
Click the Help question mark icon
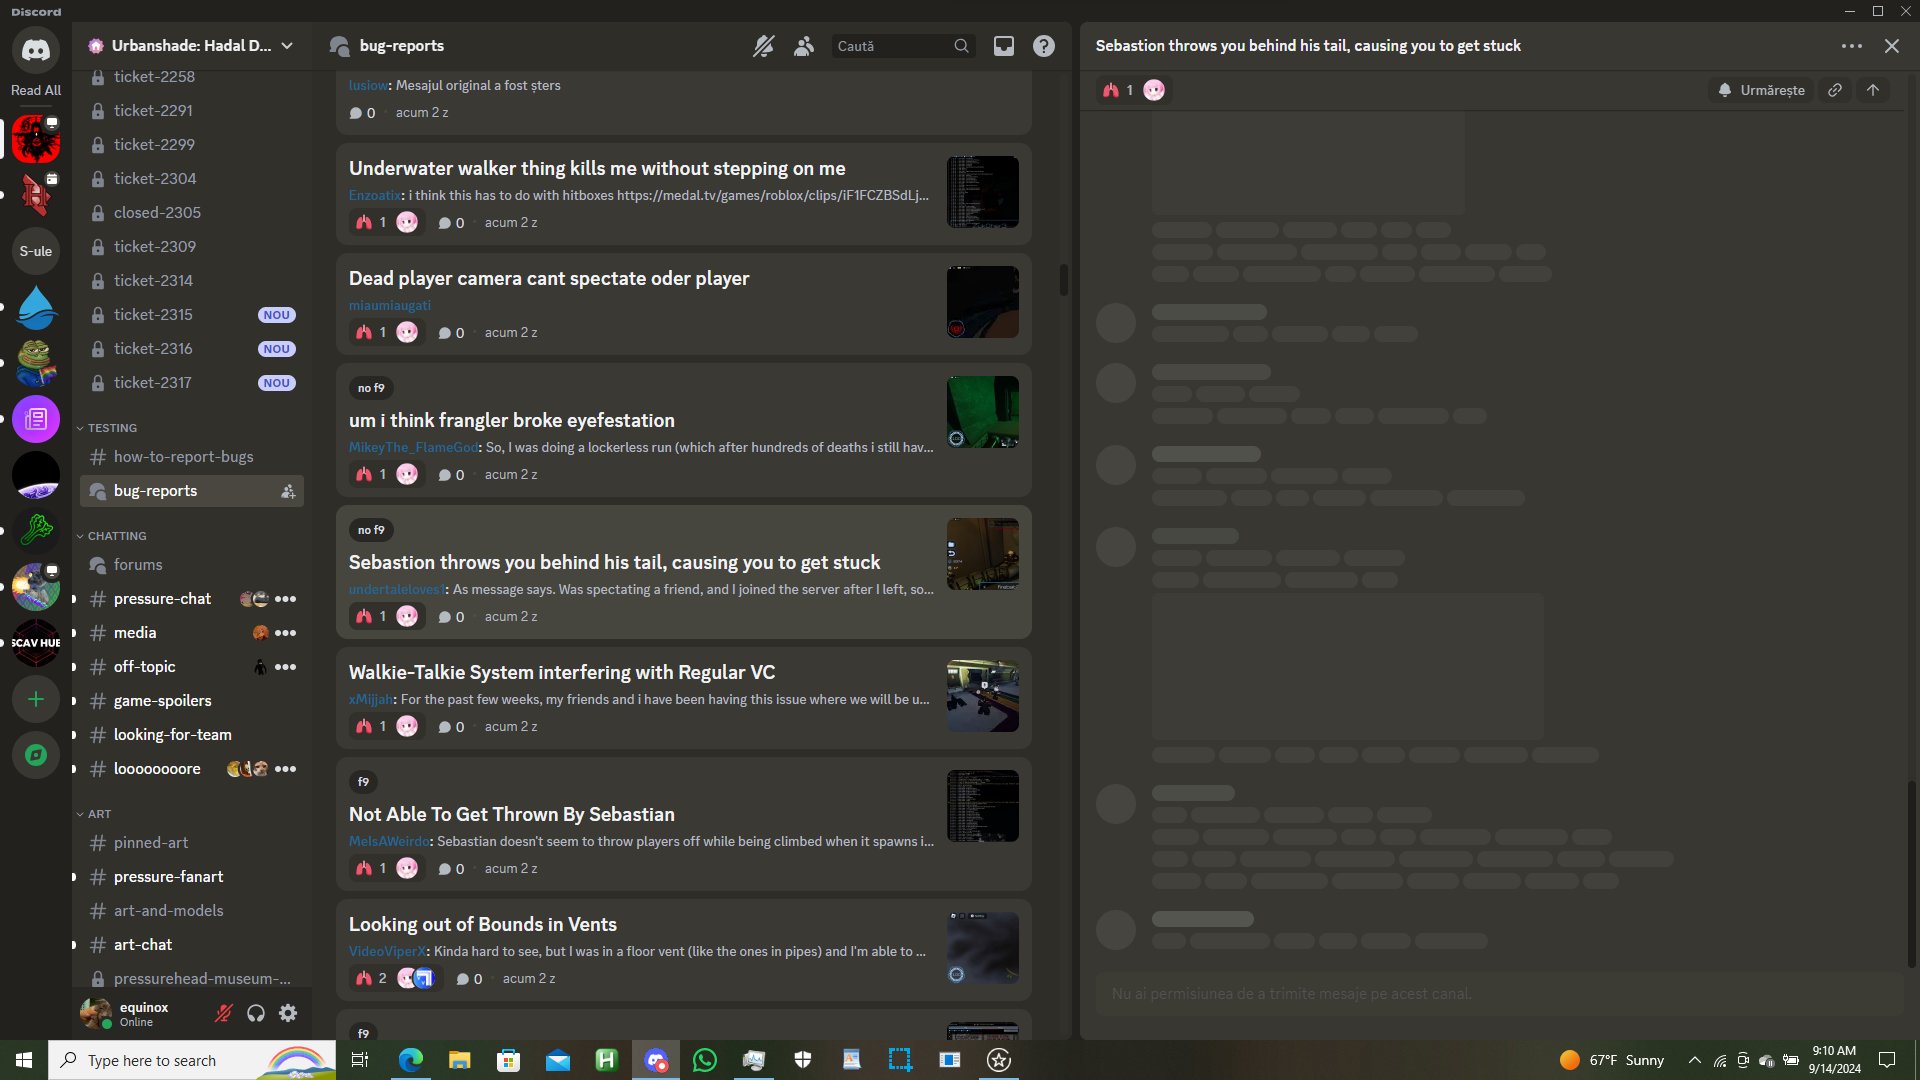pyautogui.click(x=1043, y=46)
